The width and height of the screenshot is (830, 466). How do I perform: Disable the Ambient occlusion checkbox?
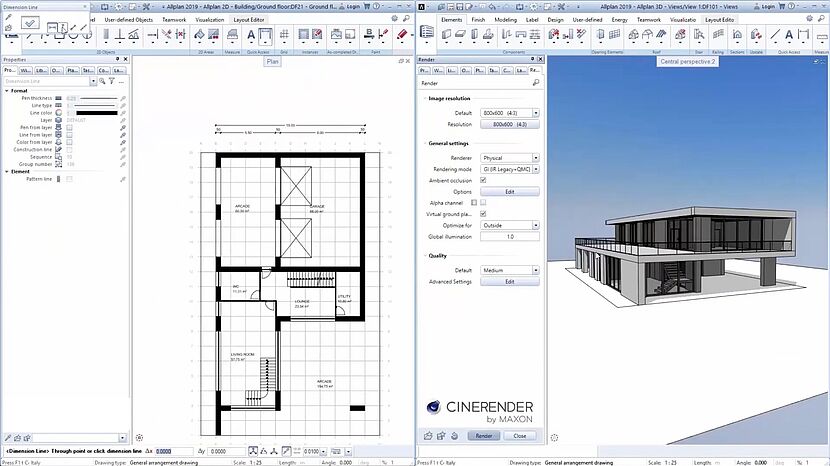point(484,180)
